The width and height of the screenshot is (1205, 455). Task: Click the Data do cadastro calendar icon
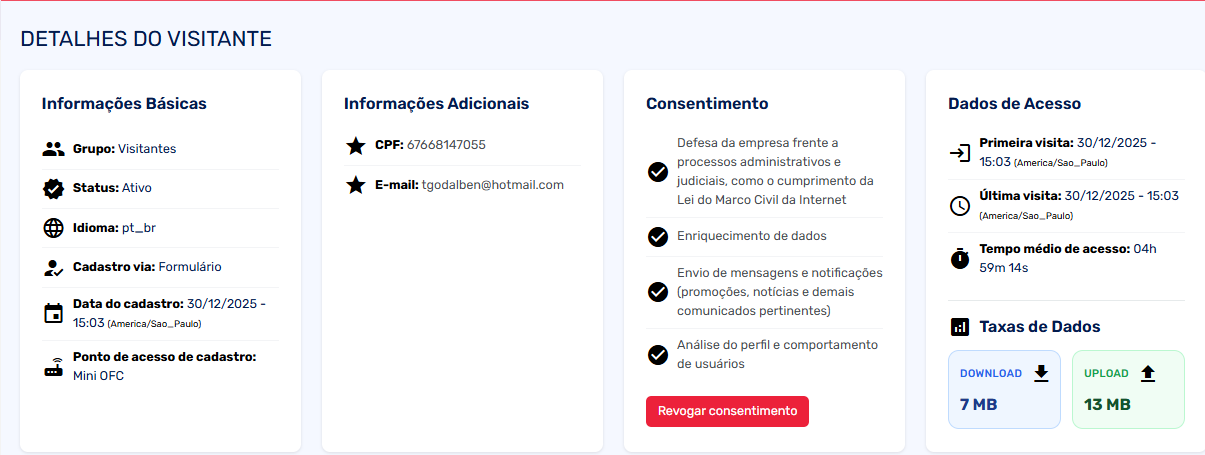tap(54, 313)
